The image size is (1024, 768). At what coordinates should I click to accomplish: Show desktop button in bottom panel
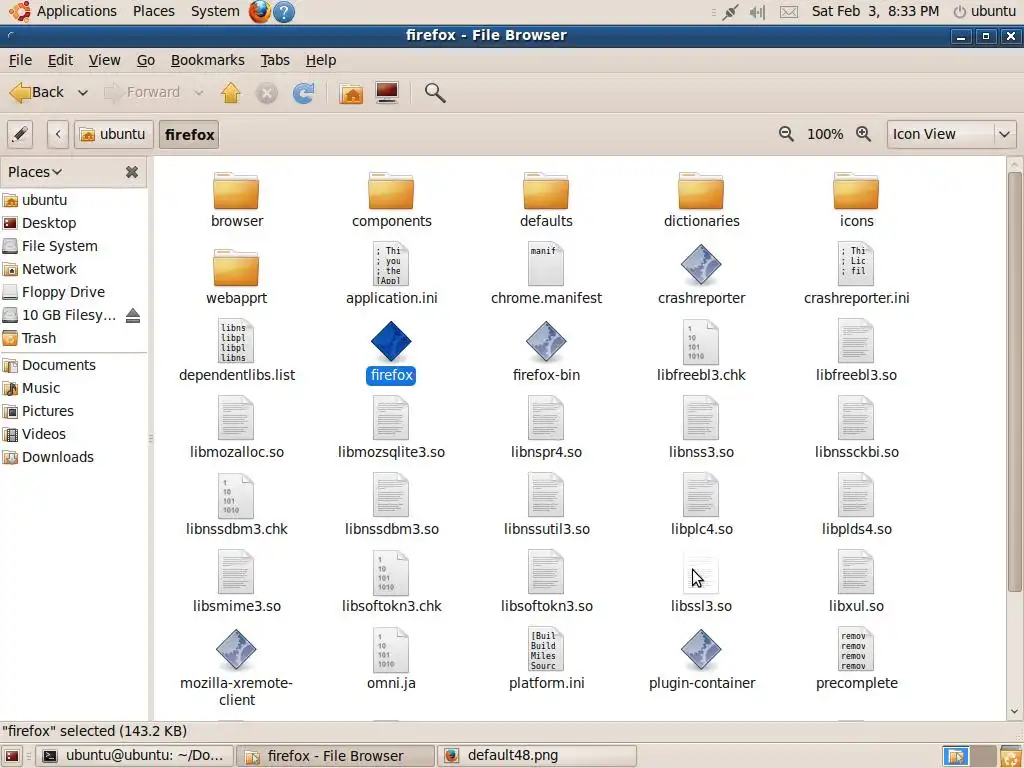(12, 756)
